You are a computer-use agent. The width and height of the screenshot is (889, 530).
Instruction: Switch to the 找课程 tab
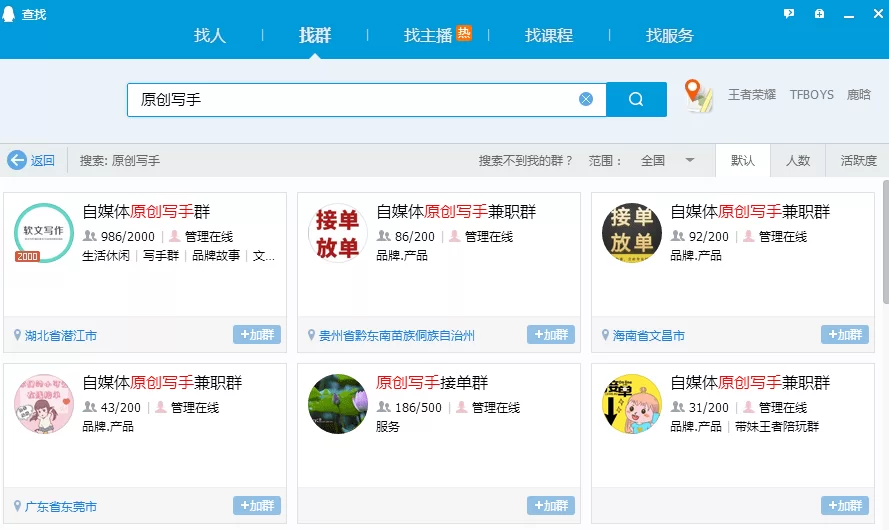click(x=549, y=35)
